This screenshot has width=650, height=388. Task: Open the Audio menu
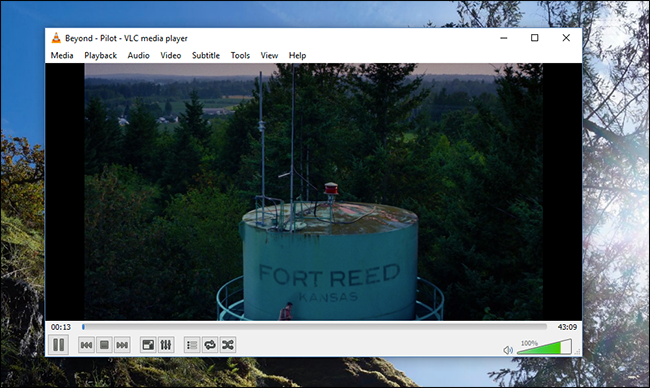coord(138,56)
